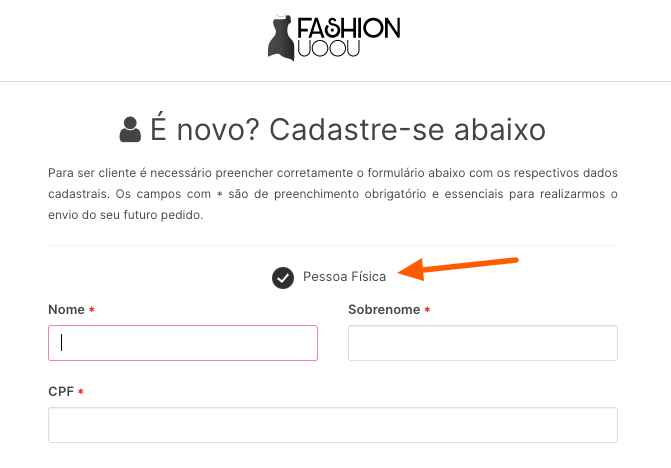
Task: Click the orange arrow pointing at Pessoa Física
Action: point(458,267)
